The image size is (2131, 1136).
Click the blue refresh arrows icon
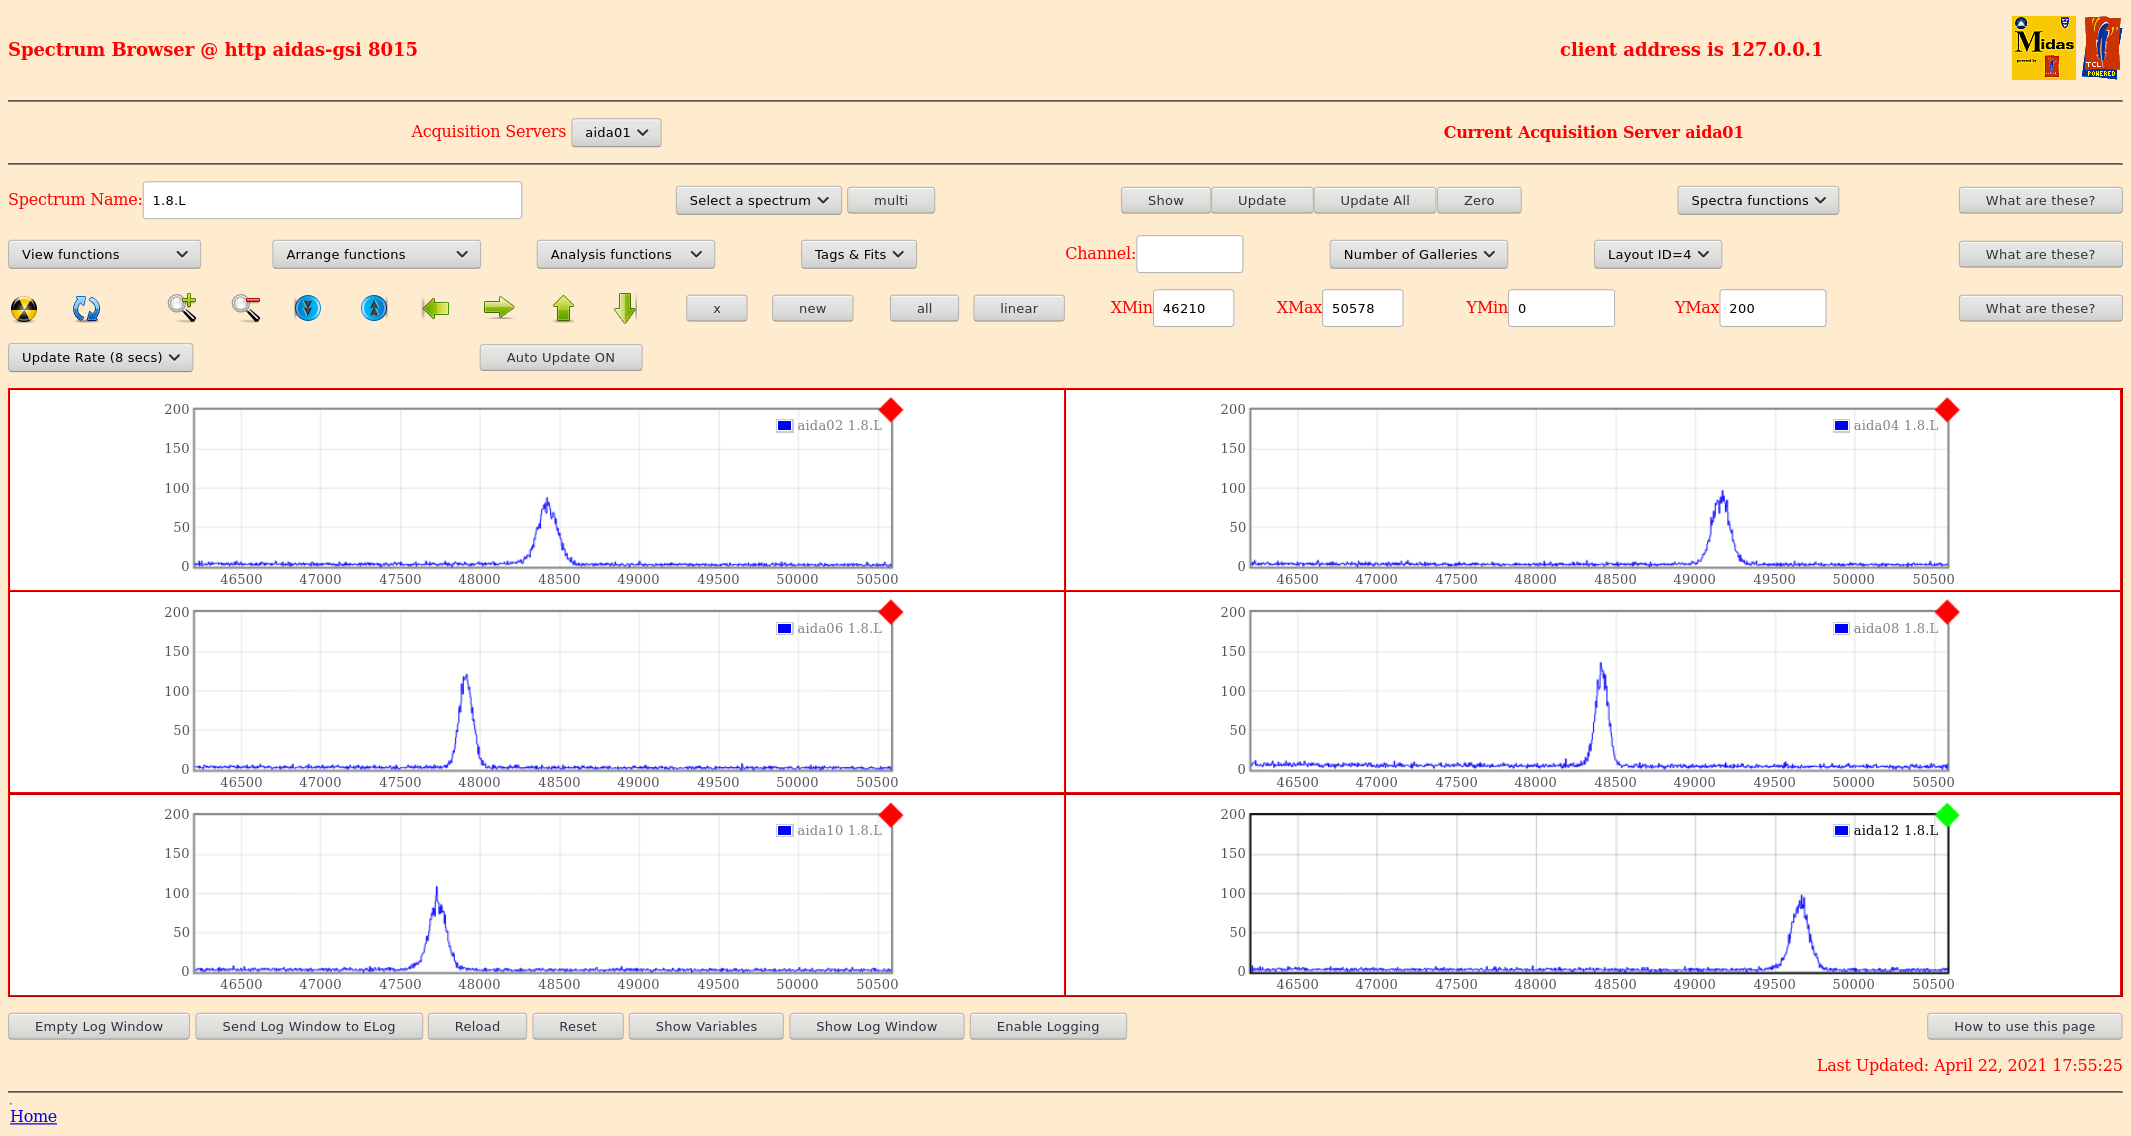tap(86, 309)
